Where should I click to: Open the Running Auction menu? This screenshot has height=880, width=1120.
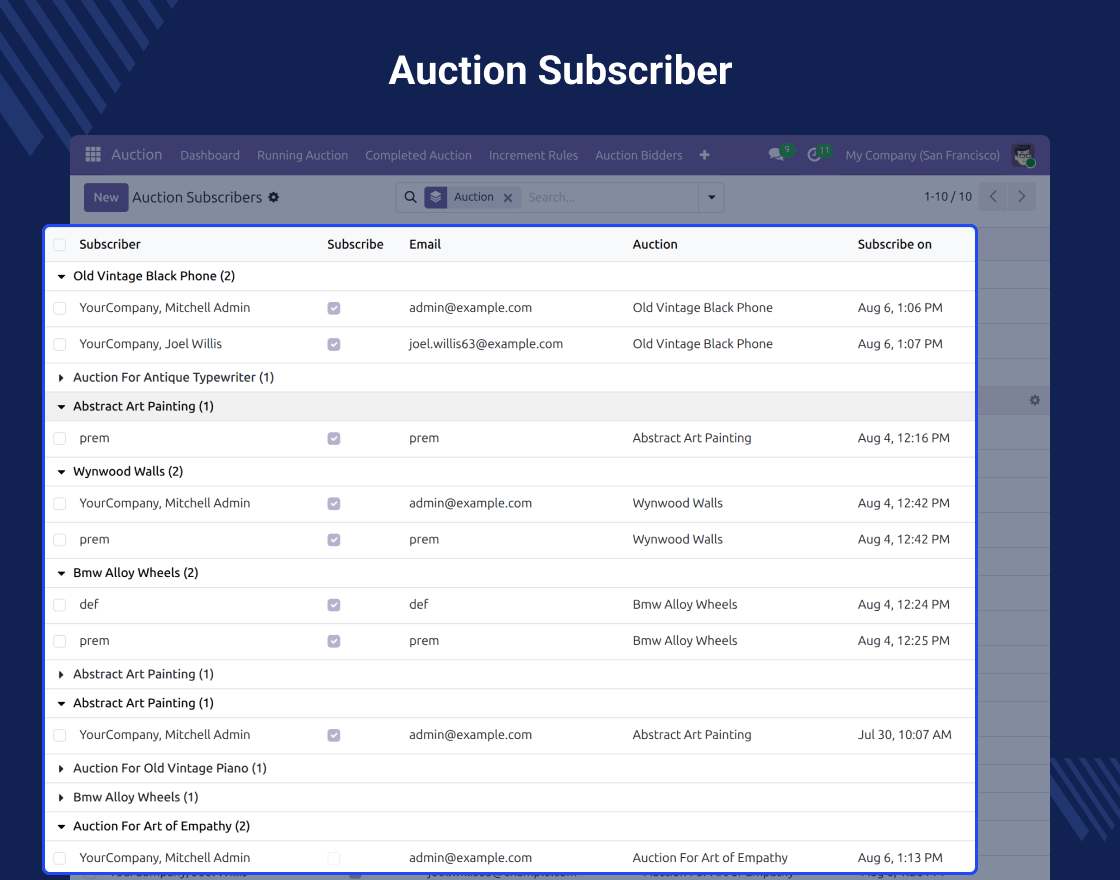(302, 155)
